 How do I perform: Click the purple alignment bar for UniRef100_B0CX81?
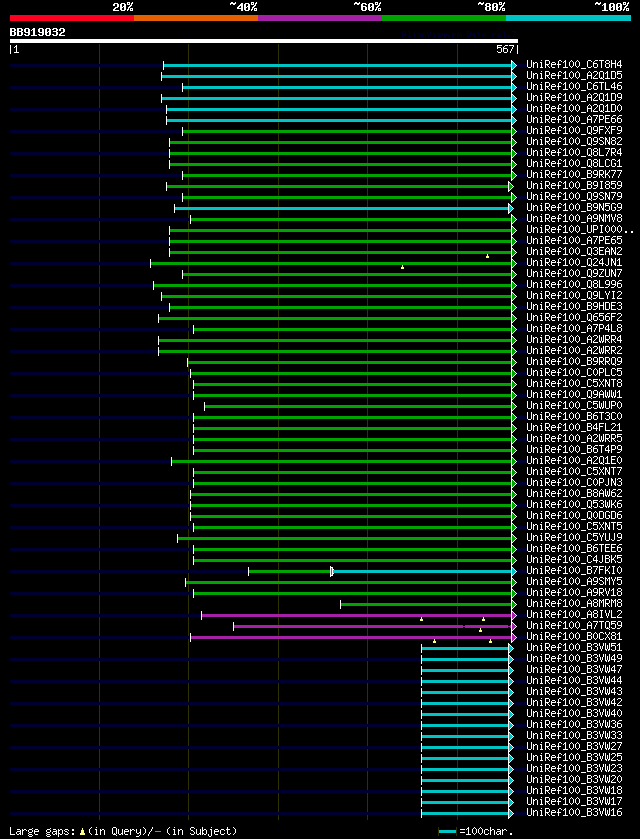pos(351,638)
